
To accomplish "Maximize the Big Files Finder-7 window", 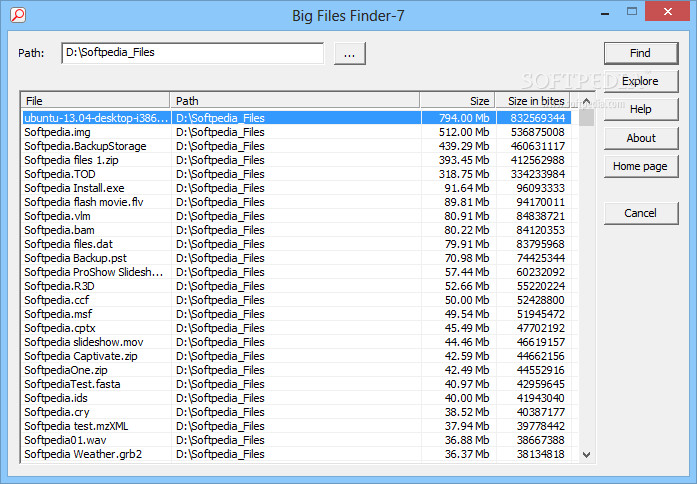I will tap(632, 12).
